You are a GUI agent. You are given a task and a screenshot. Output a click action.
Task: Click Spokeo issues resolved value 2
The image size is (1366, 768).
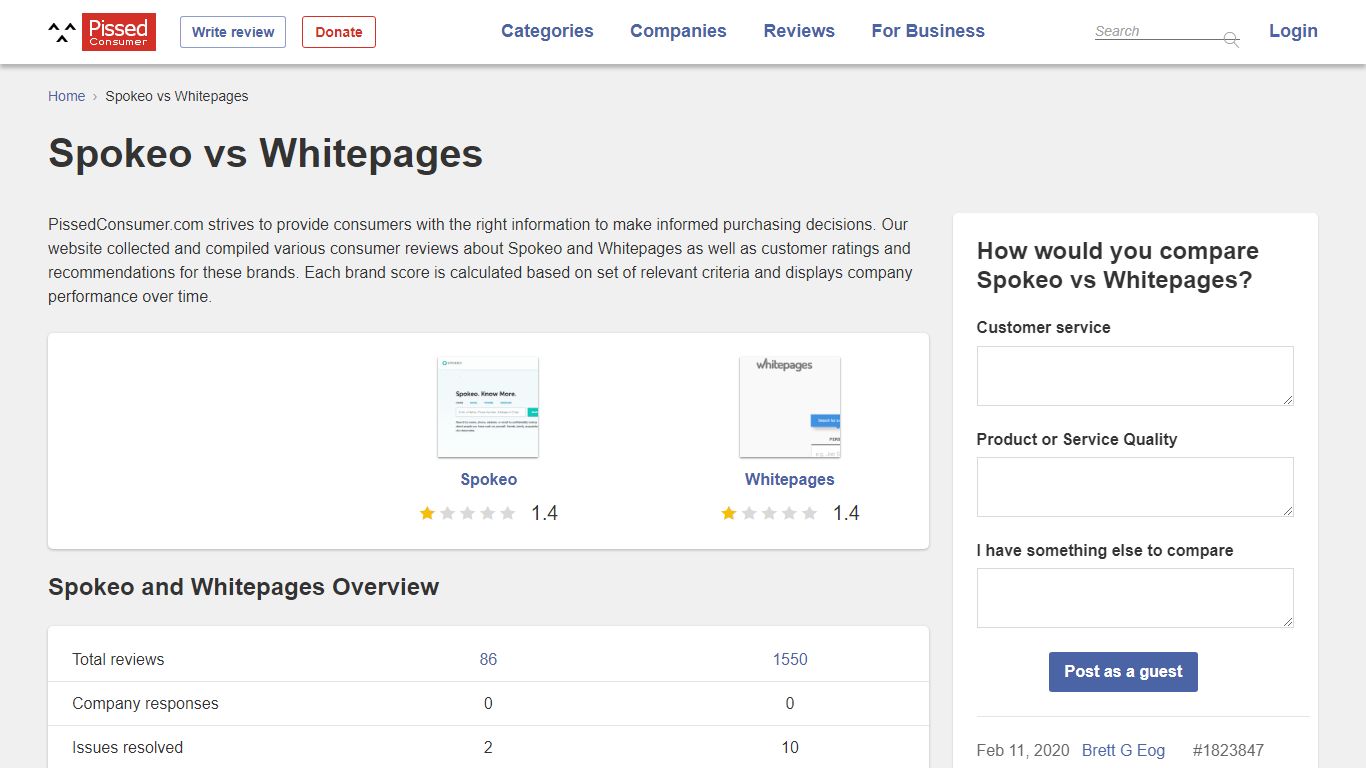tap(488, 747)
